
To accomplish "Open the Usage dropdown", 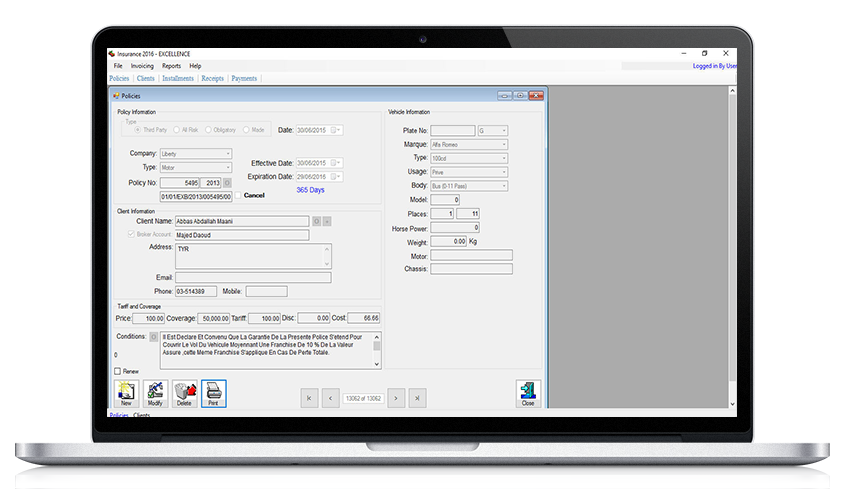I will pos(469,172).
